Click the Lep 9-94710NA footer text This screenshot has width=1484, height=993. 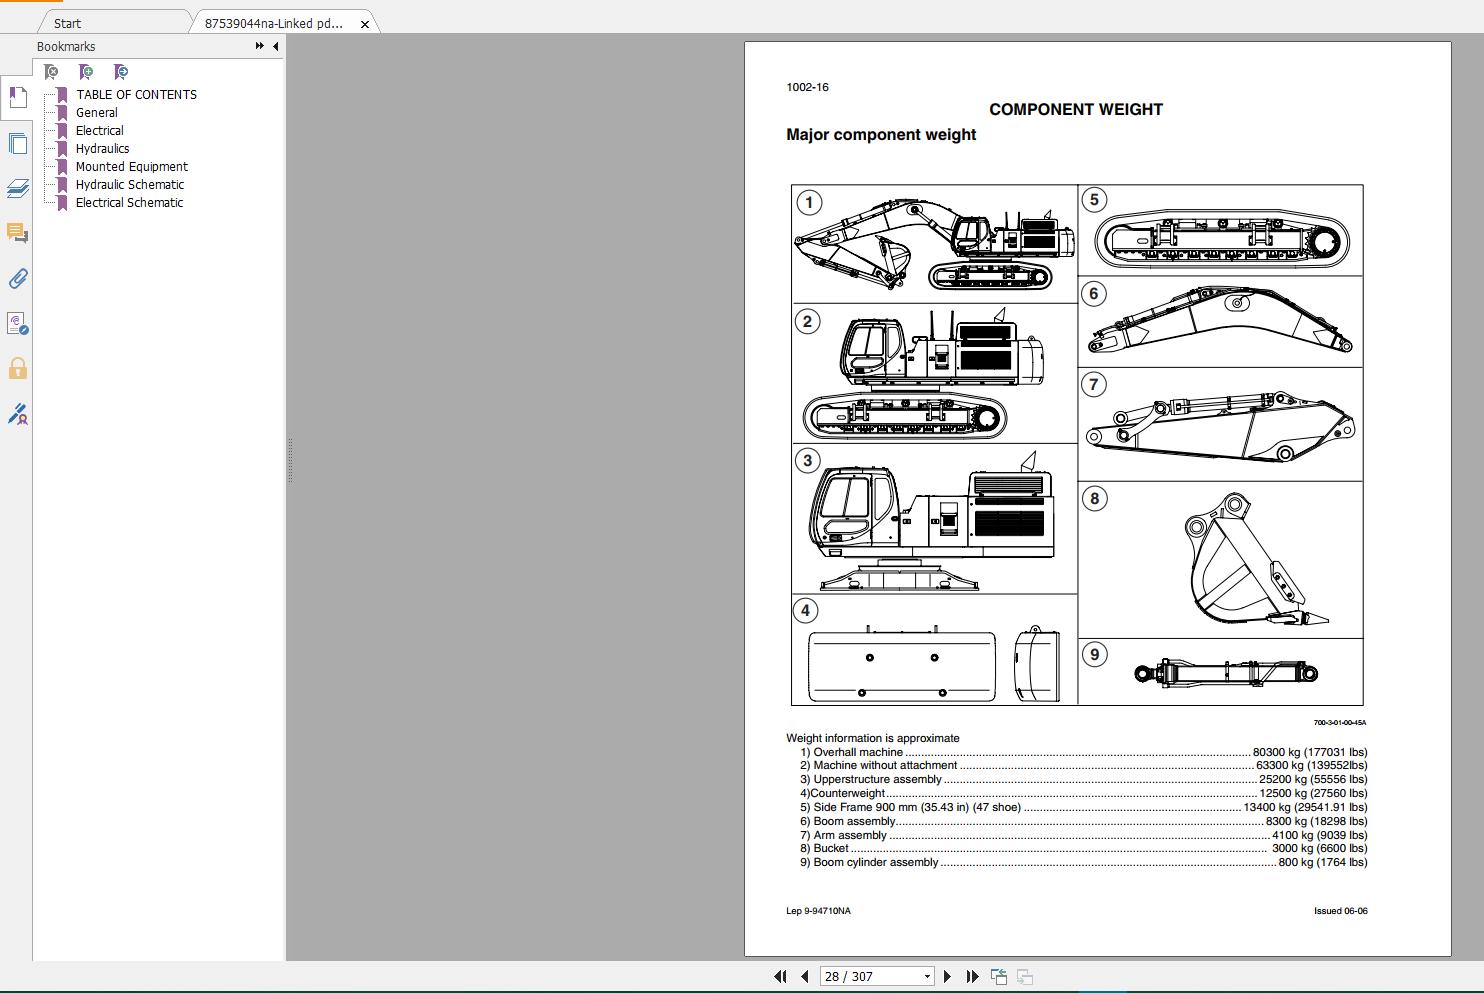click(x=818, y=911)
